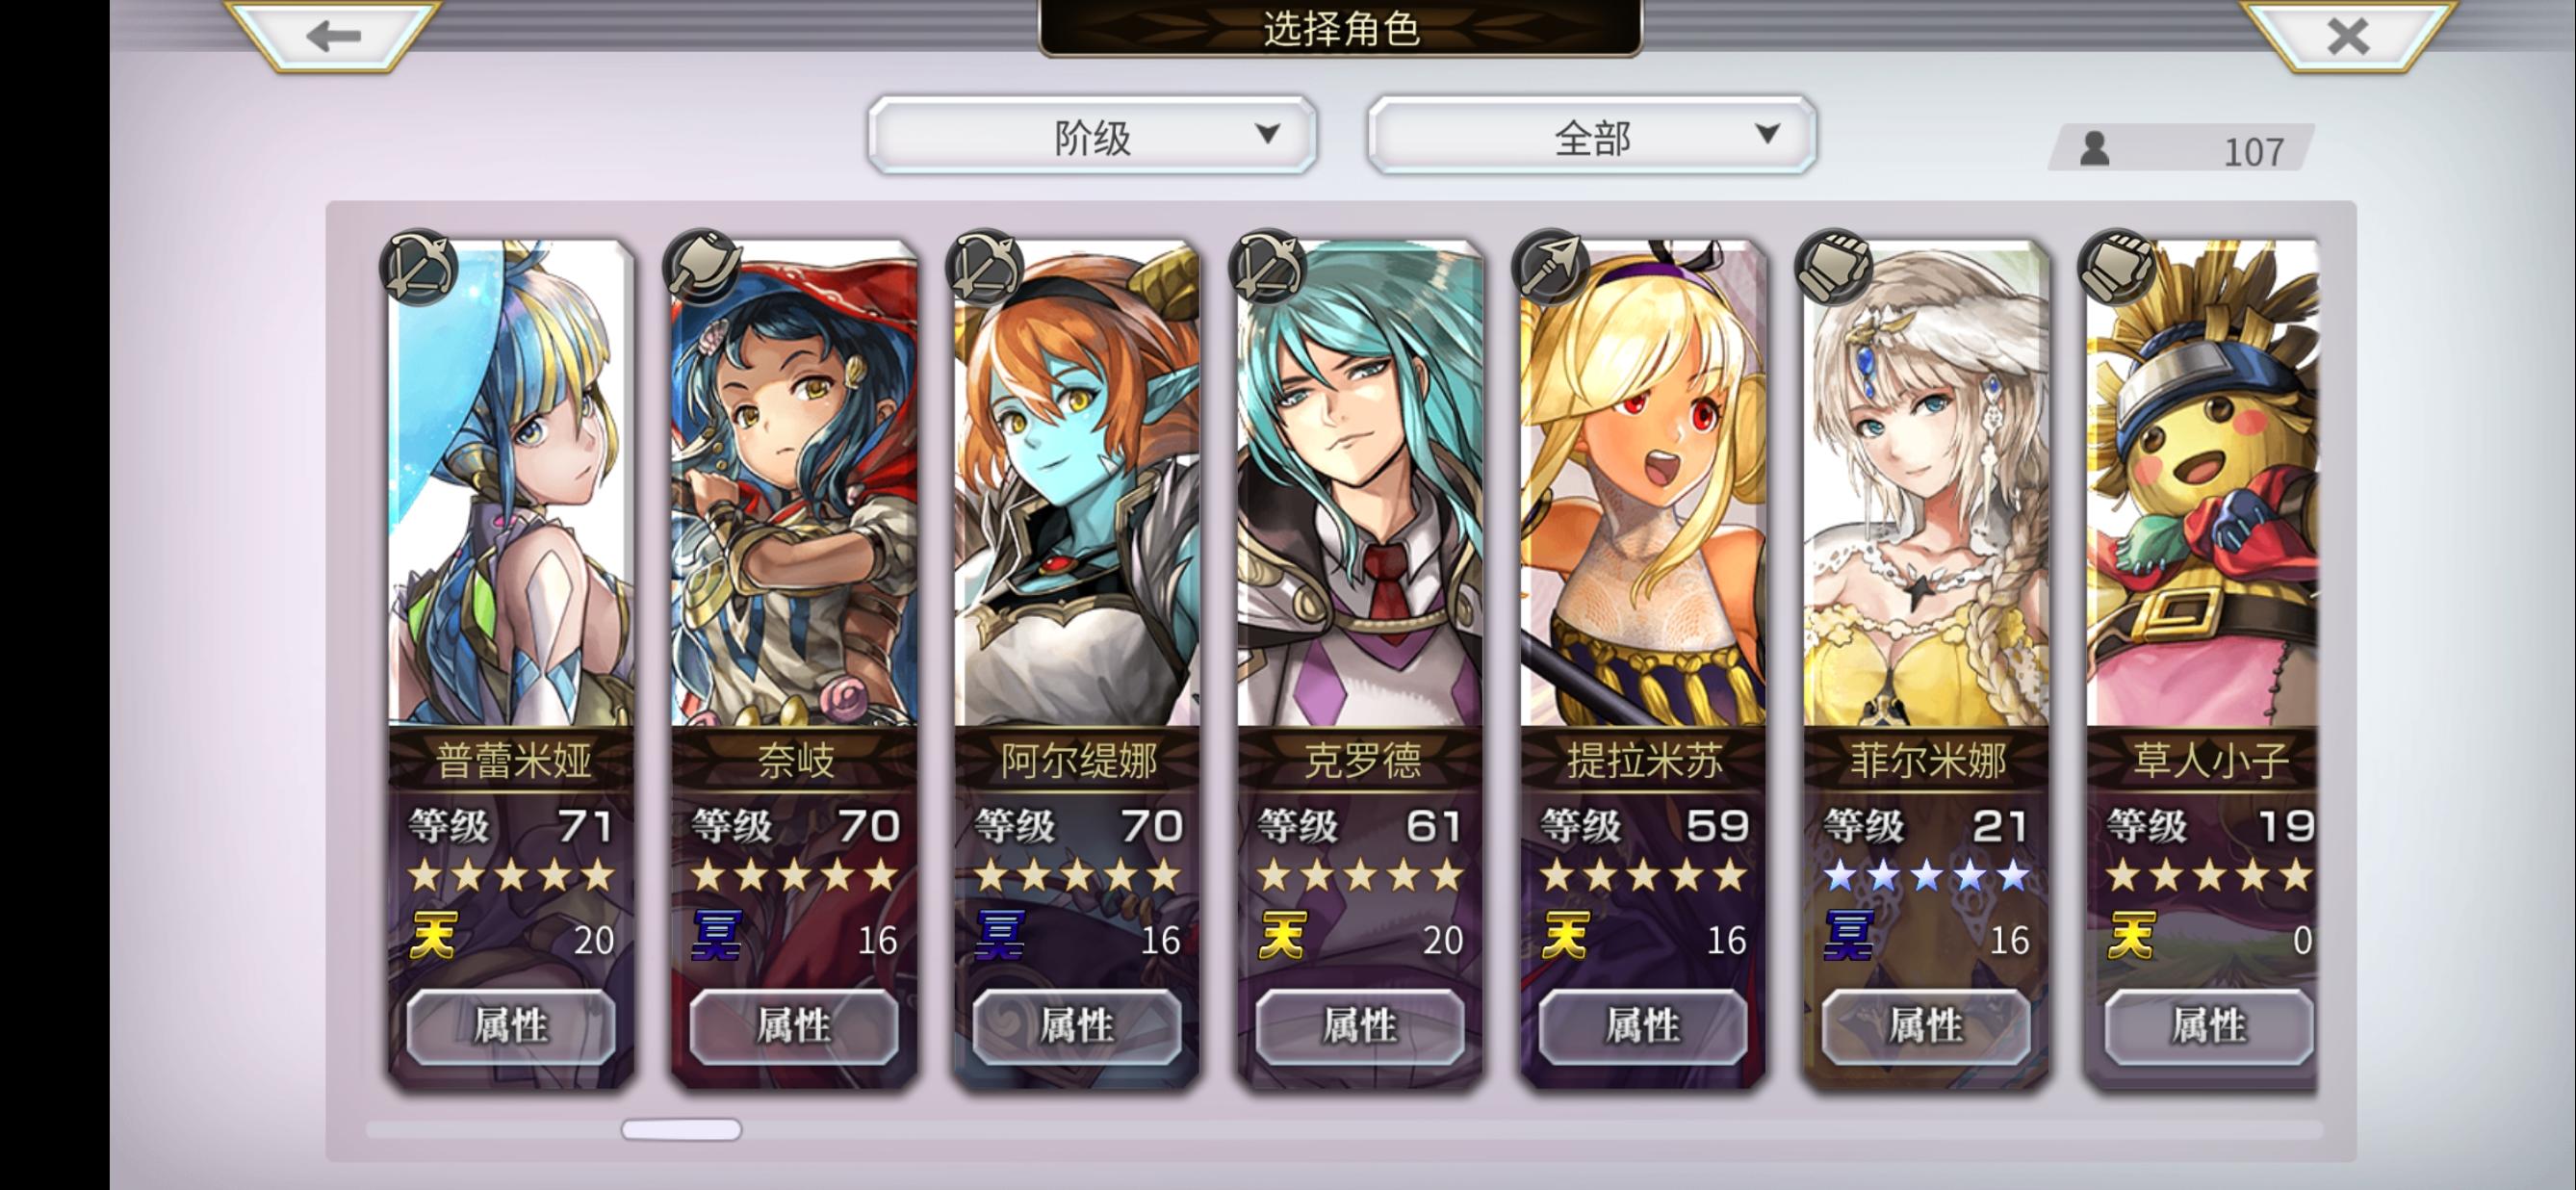Screen dimensions: 2576x1190
Task: Choose the 阿尔缇娜 character portrait
Action: 1077,484
